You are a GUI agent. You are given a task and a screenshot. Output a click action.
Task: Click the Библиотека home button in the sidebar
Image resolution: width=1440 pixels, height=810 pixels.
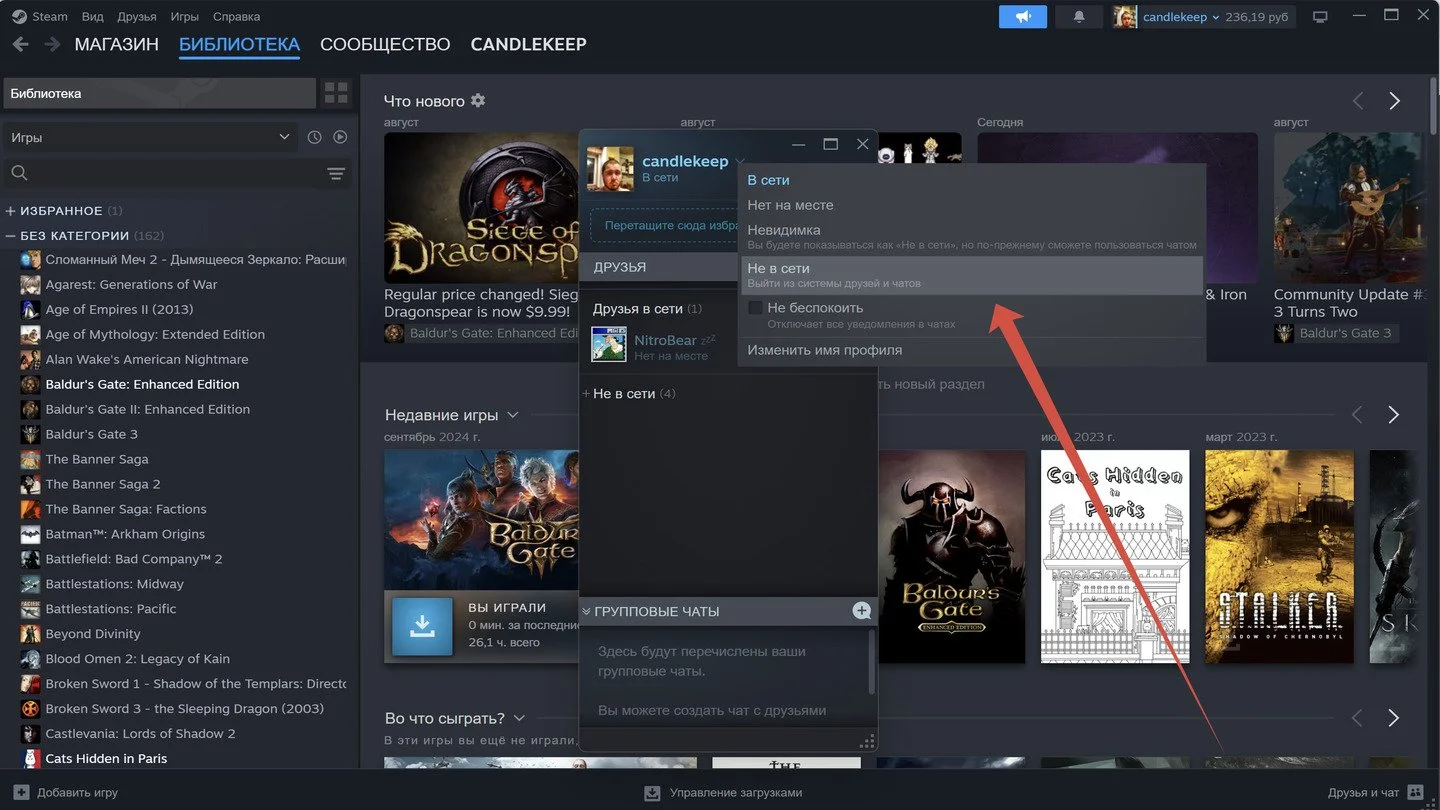pos(160,93)
